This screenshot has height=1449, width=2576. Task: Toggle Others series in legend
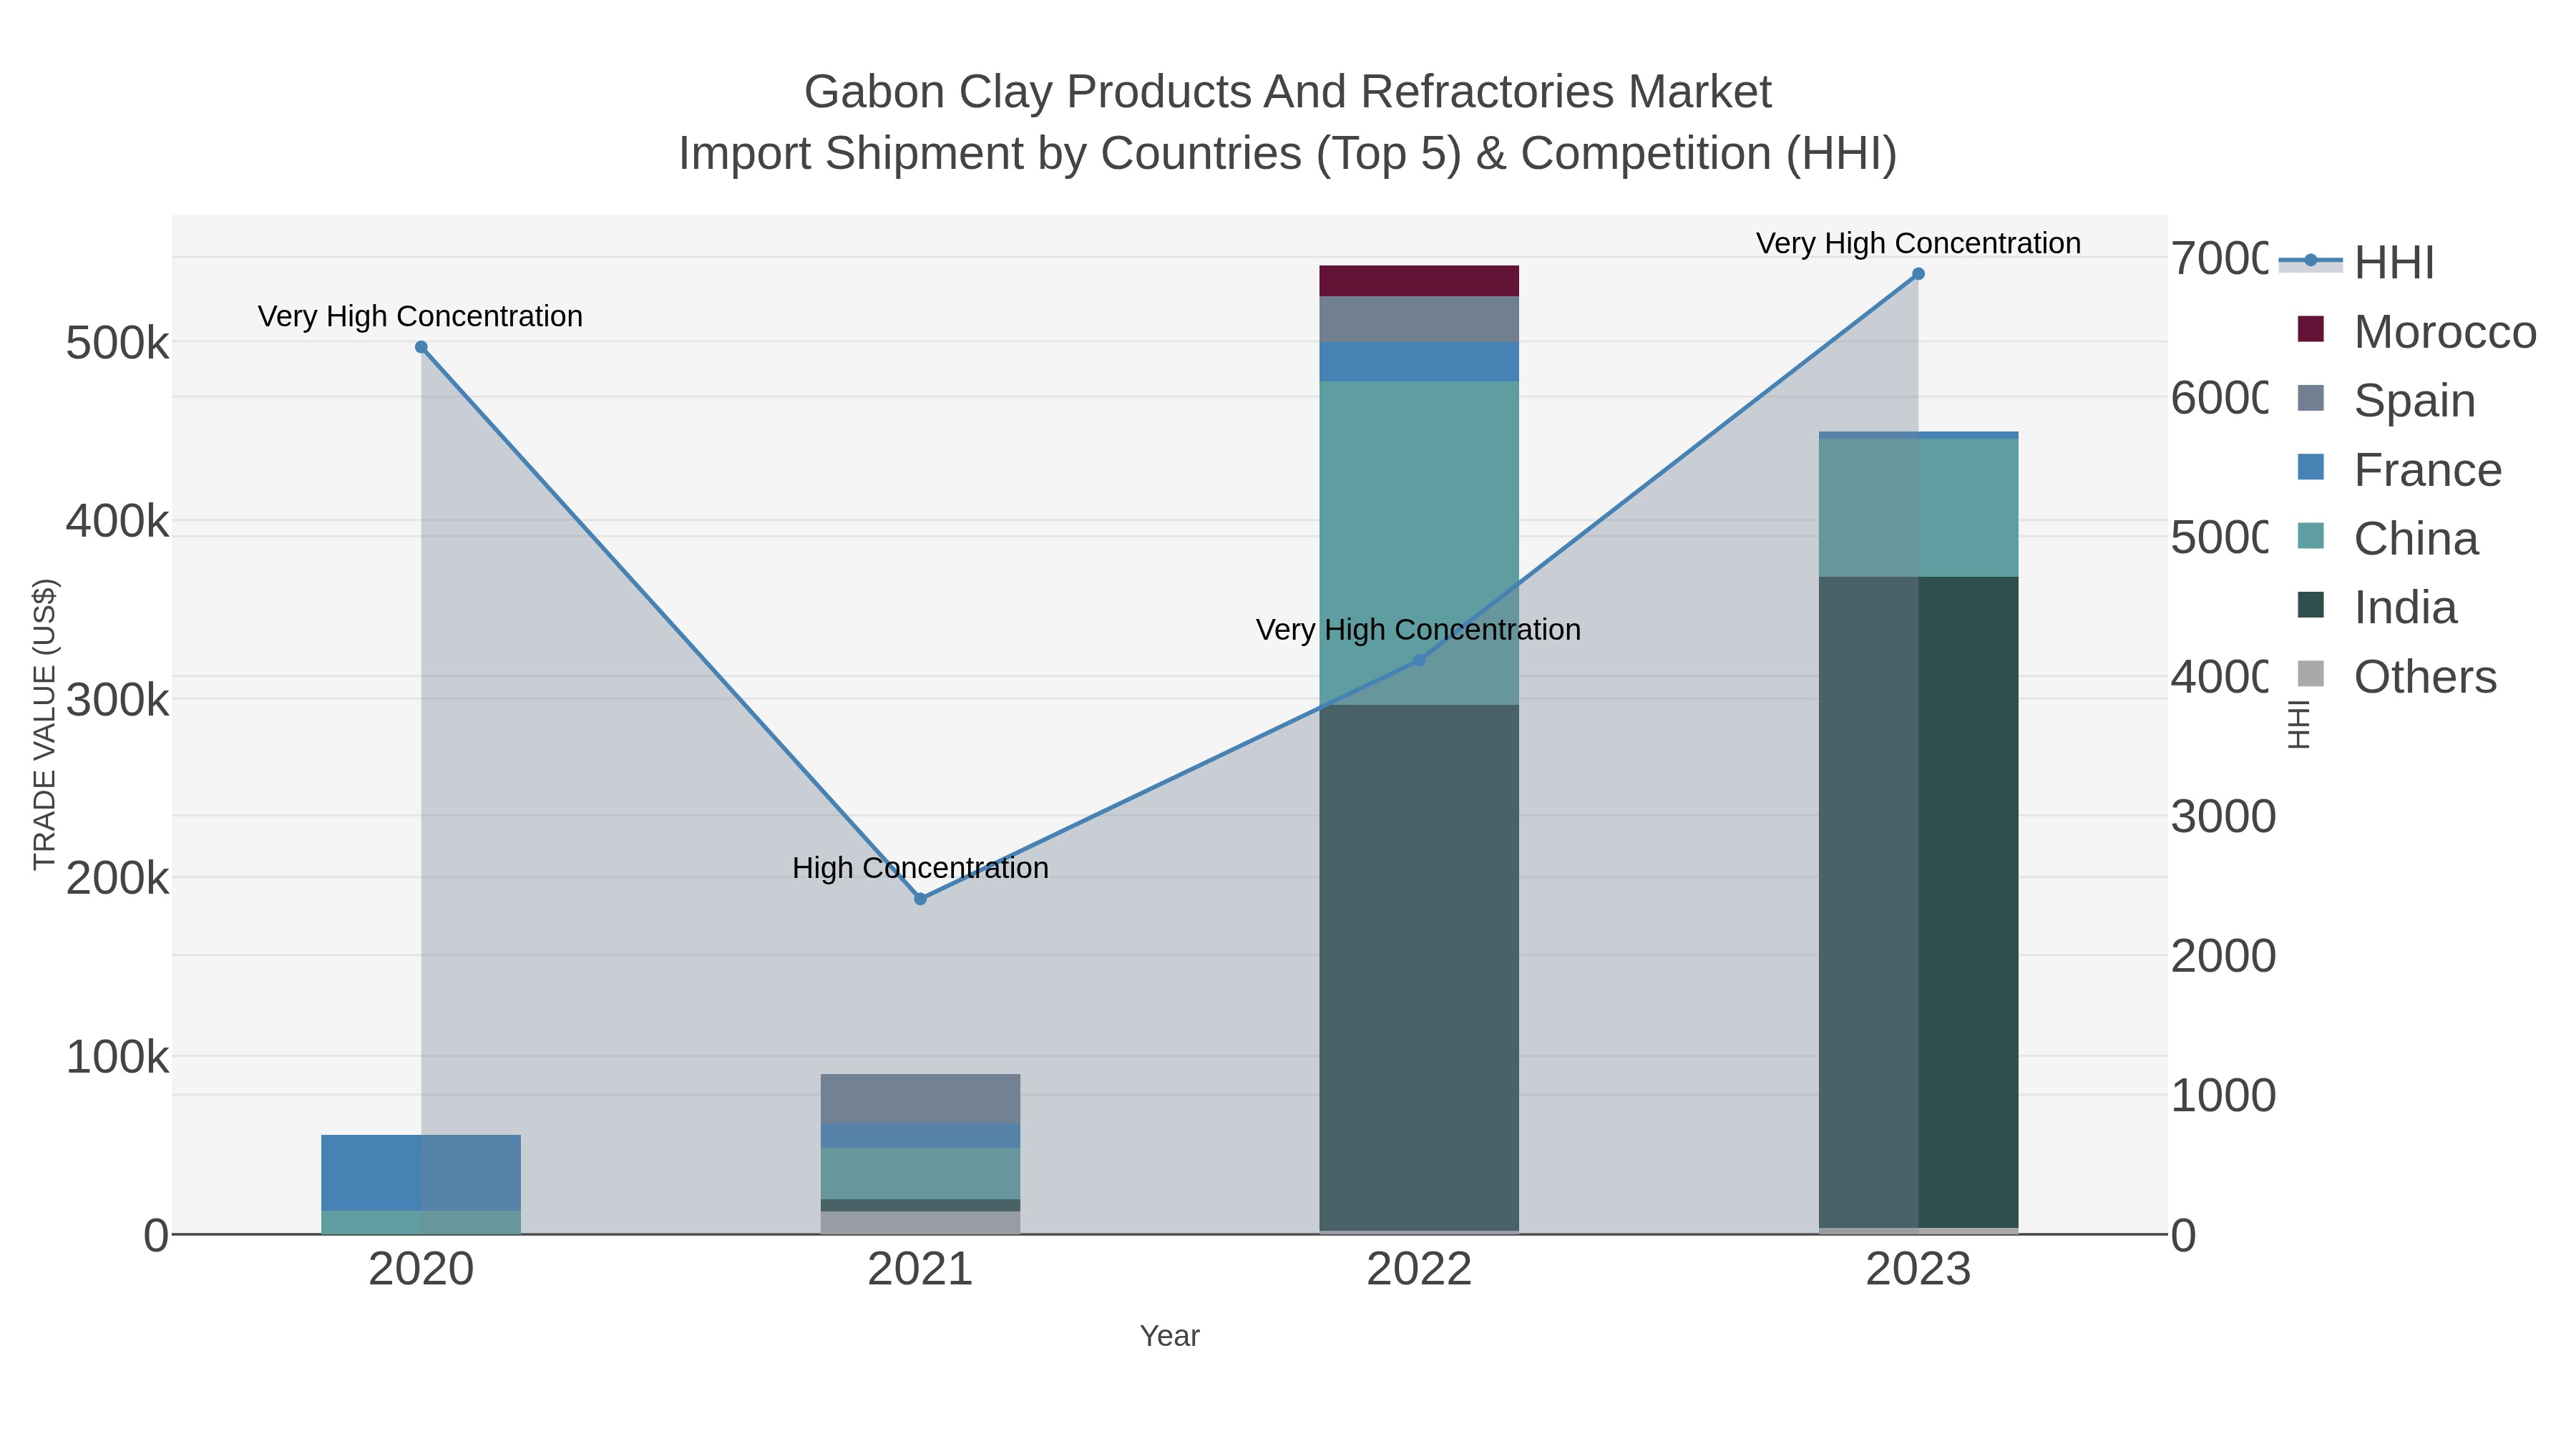(2397, 676)
